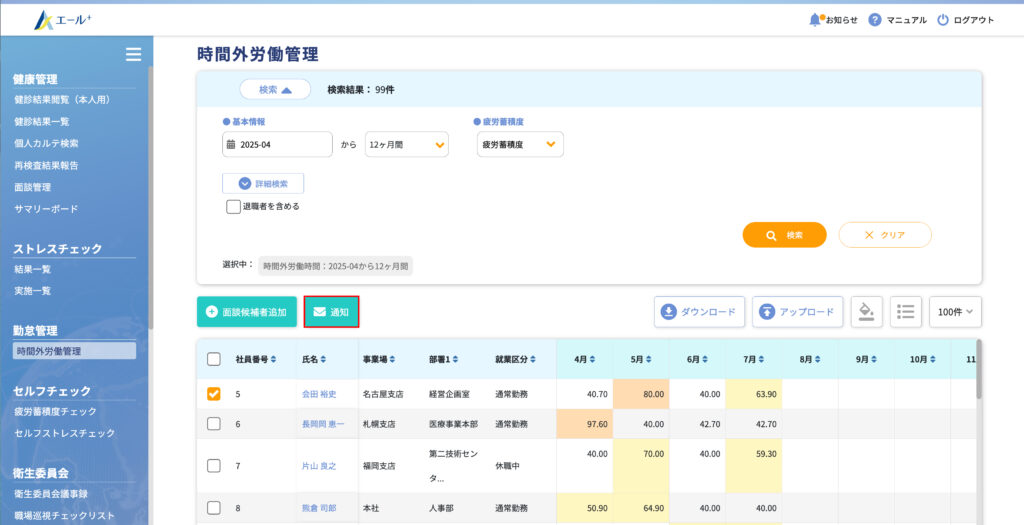Click the paint bucket color fill icon
The height and width of the screenshot is (525, 1024).
pos(866,312)
